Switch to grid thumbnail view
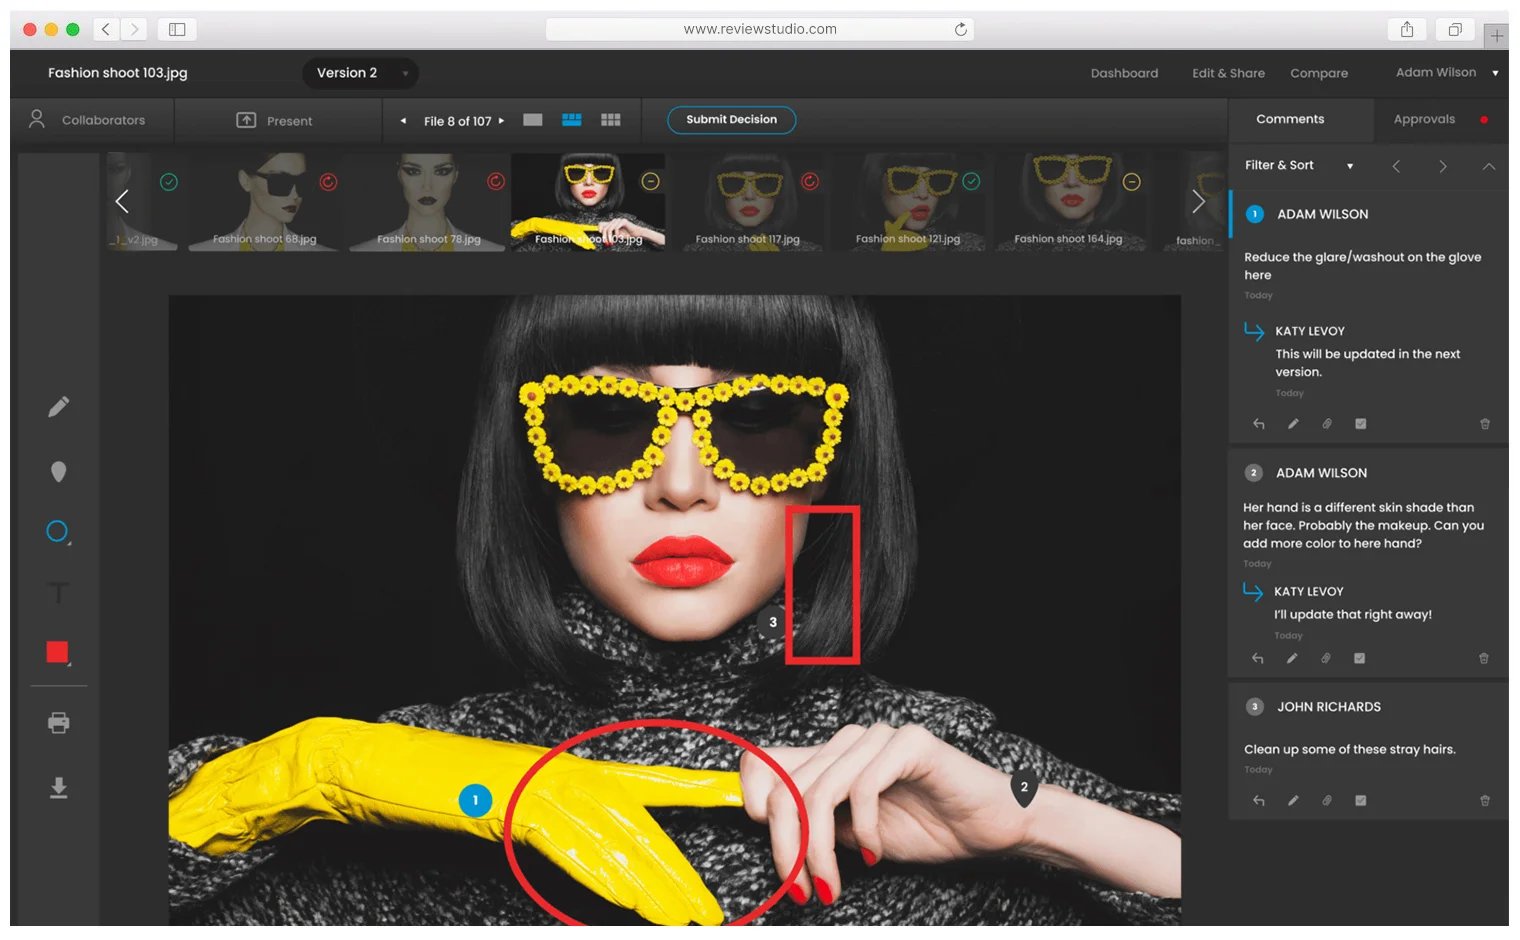Screen dimensions: 1520x940 pos(611,120)
